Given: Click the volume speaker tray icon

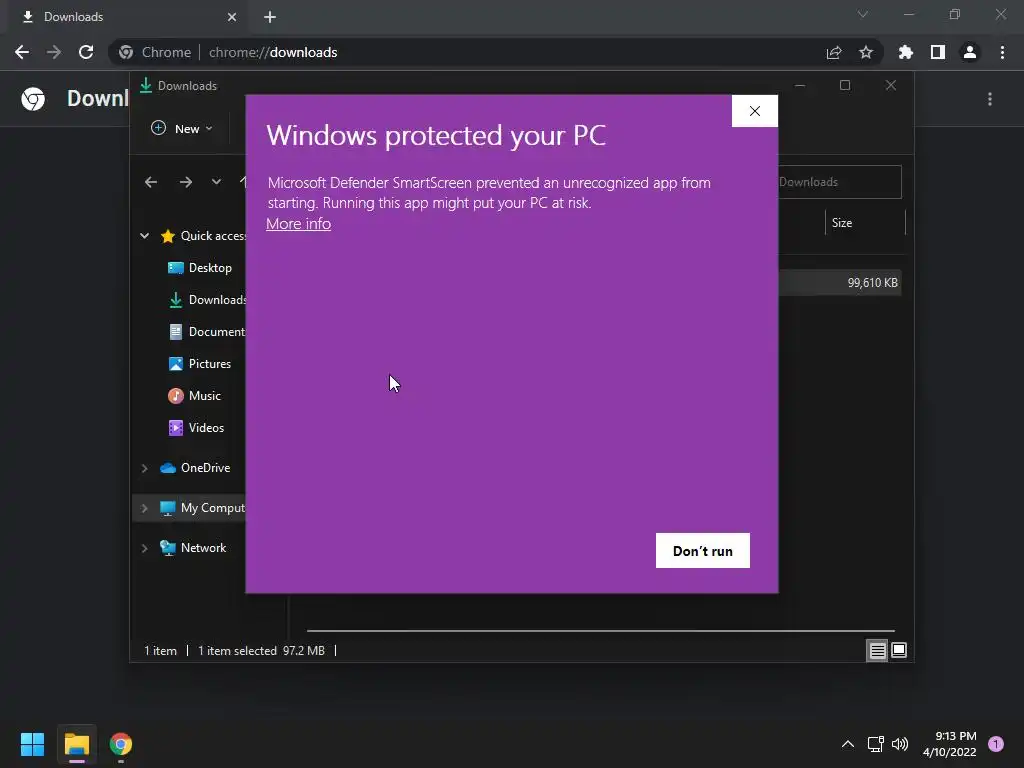Looking at the screenshot, I should click(900, 744).
